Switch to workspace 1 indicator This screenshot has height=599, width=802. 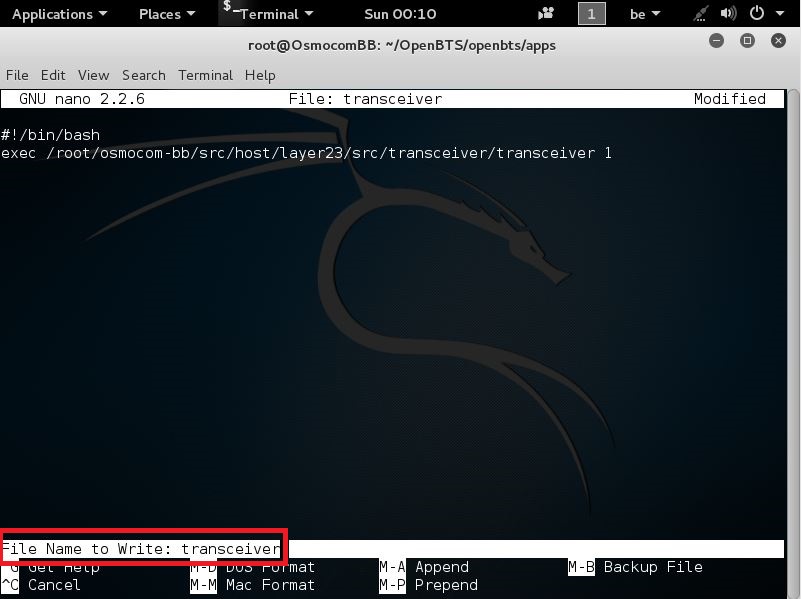(x=591, y=14)
